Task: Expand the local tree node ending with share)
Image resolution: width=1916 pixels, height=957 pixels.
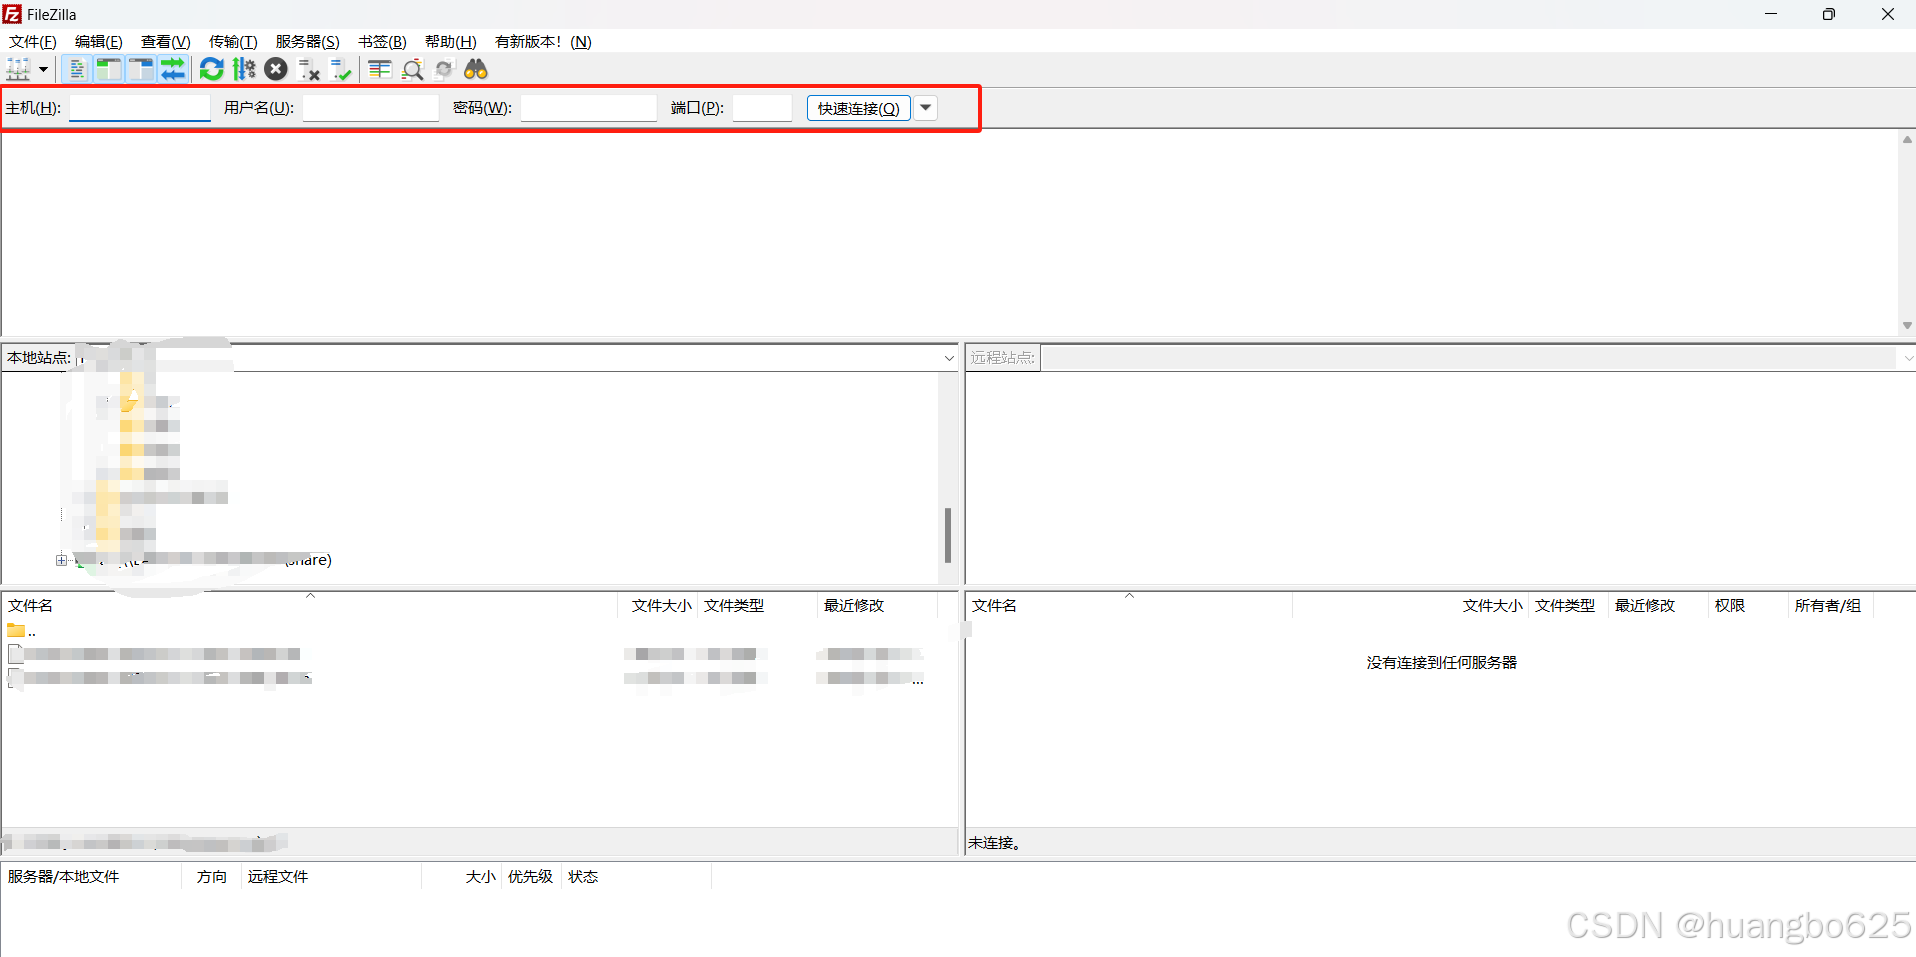Action: [61, 560]
